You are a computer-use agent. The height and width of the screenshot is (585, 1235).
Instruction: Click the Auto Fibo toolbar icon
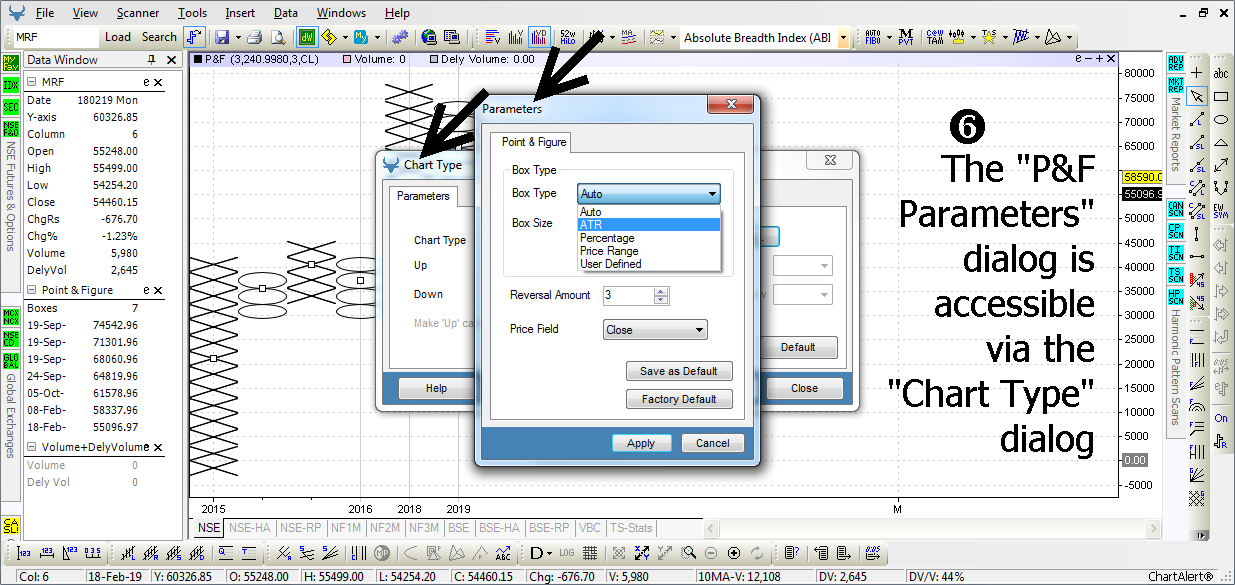pyautogui.click(x=873, y=37)
